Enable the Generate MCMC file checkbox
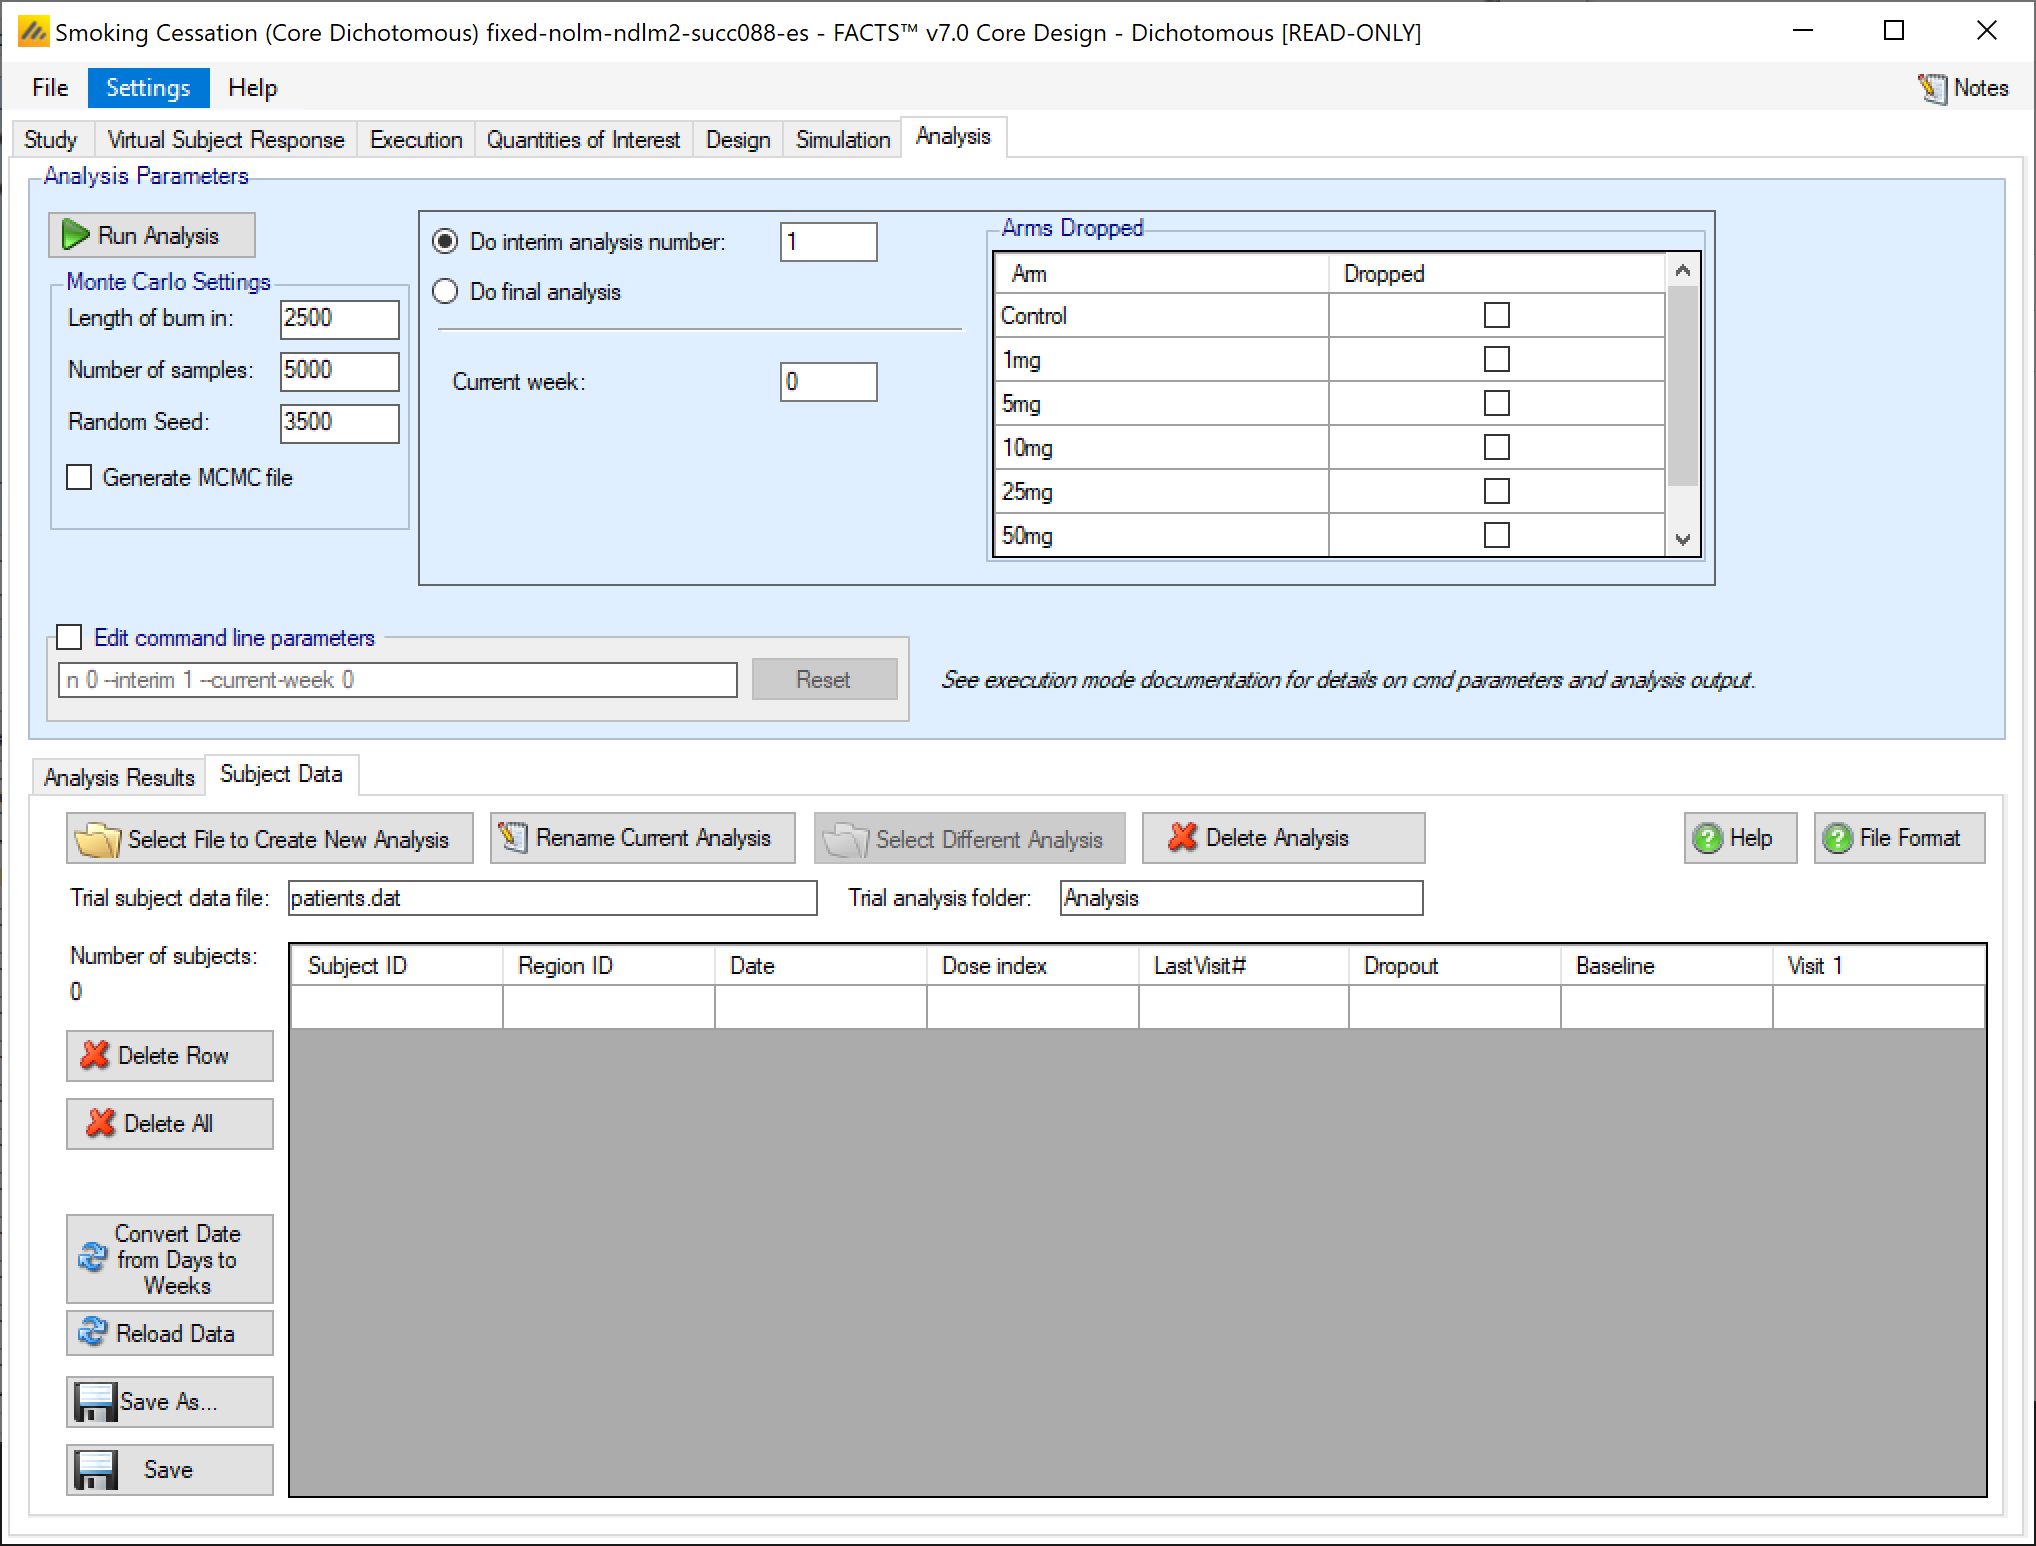Image resolution: width=2036 pixels, height=1546 pixels. [79, 477]
